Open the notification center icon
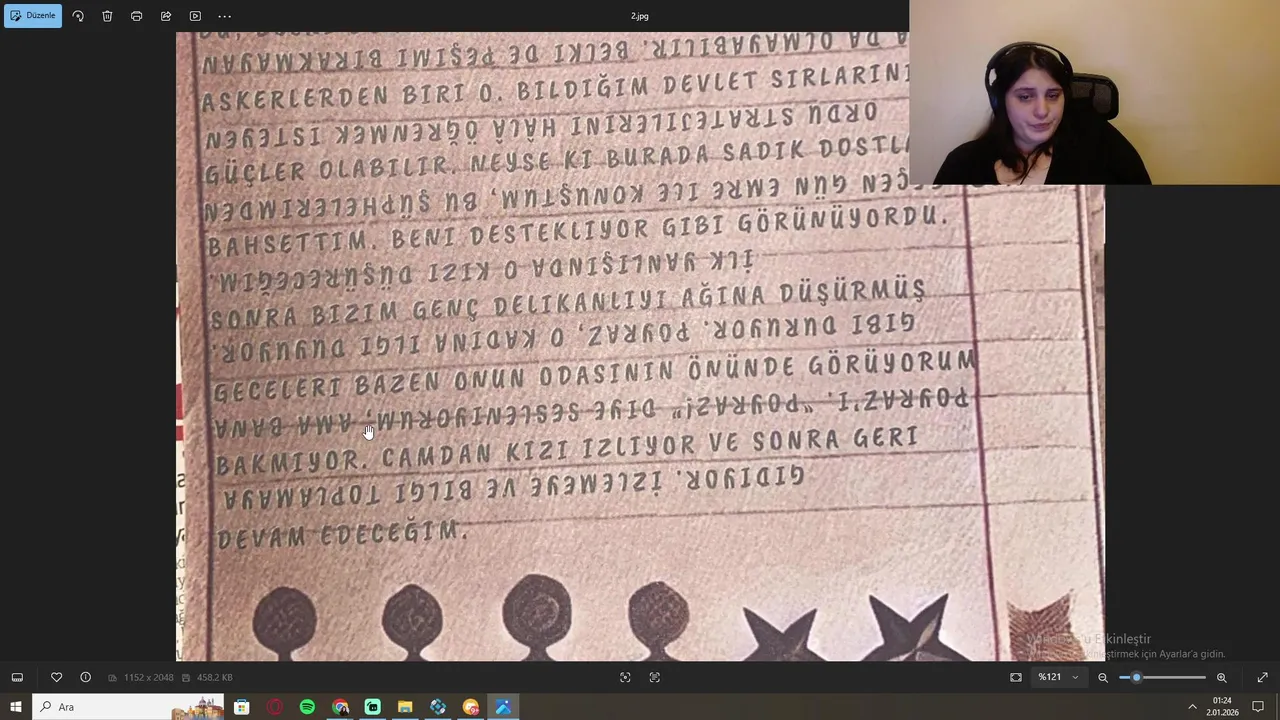The width and height of the screenshot is (1280, 720). coord(1258,707)
